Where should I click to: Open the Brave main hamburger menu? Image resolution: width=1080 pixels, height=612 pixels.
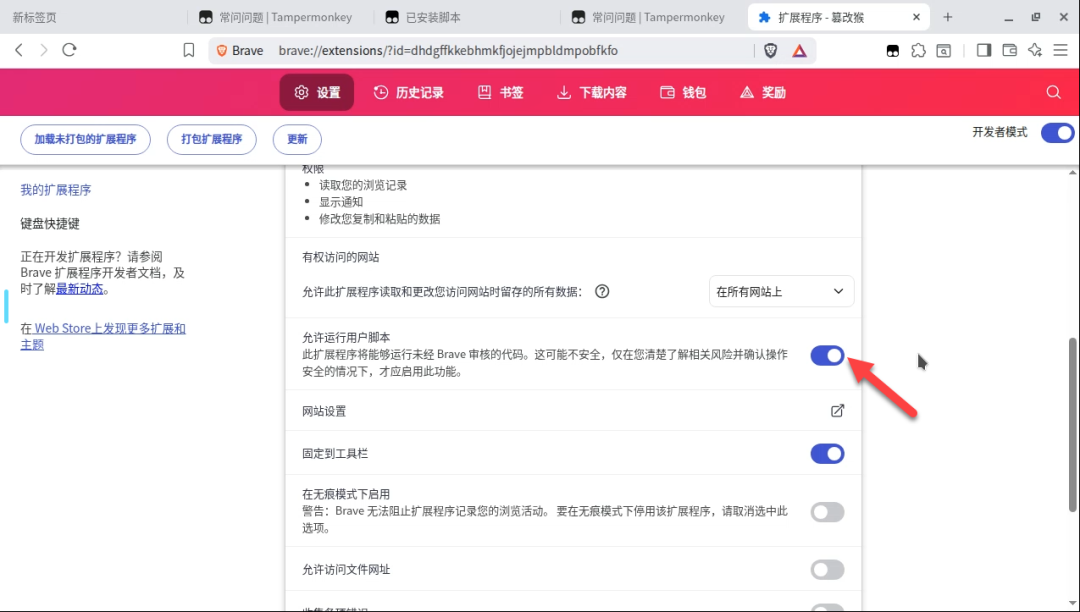point(1062,50)
